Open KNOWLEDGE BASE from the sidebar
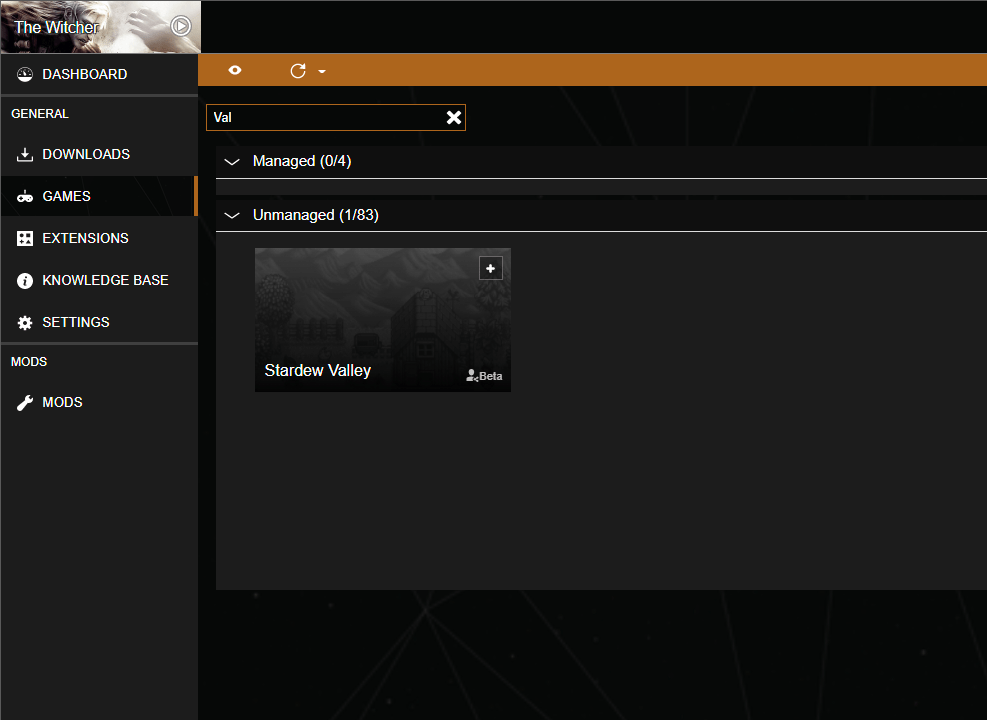The height and width of the screenshot is (721, 987). pos(106,280)
